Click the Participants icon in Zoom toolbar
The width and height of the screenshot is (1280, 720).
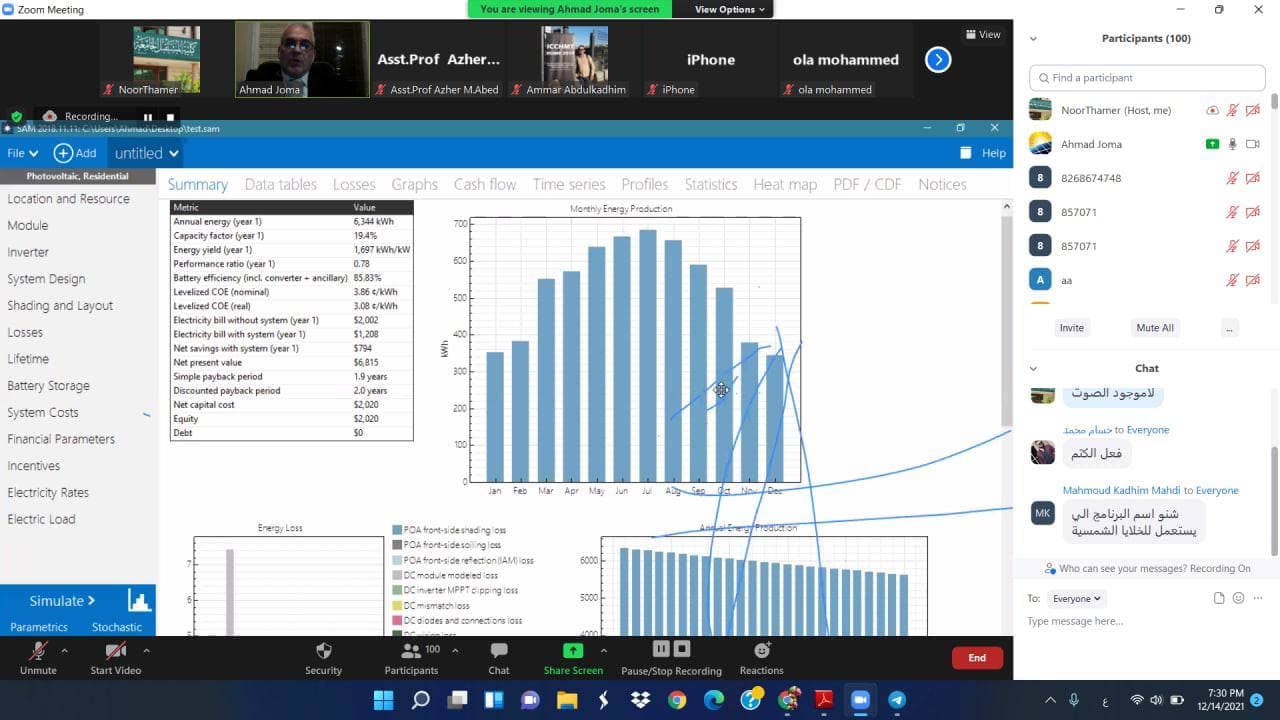pyautogui.click(x=410, y=651)
